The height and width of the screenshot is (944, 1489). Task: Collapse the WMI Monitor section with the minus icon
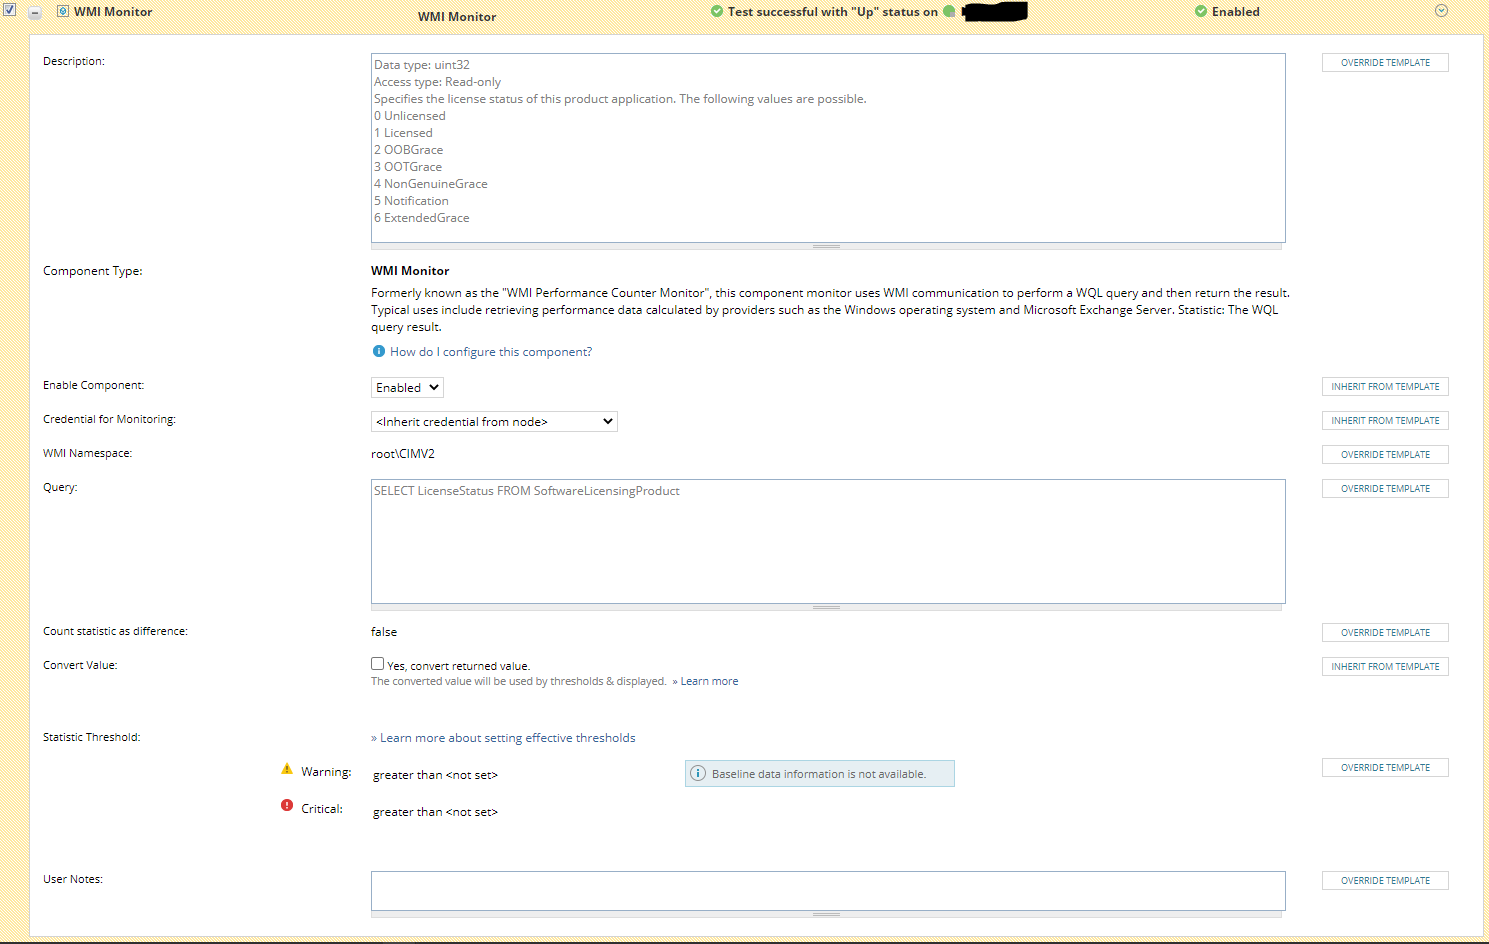35,13
